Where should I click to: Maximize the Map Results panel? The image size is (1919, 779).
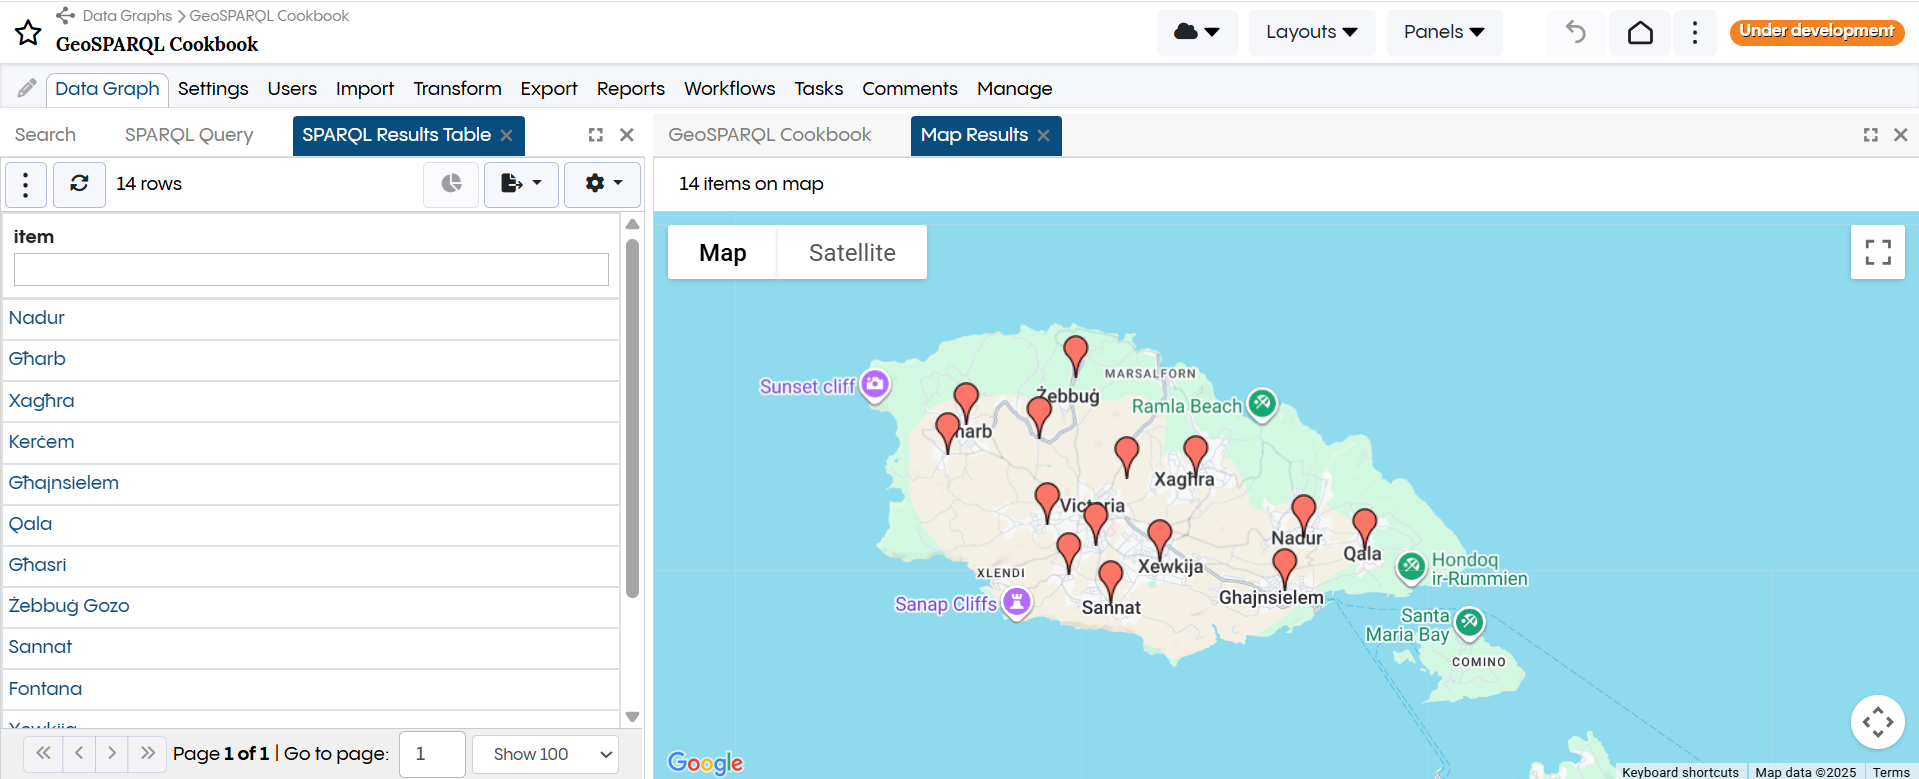[x=1870, y=135]
